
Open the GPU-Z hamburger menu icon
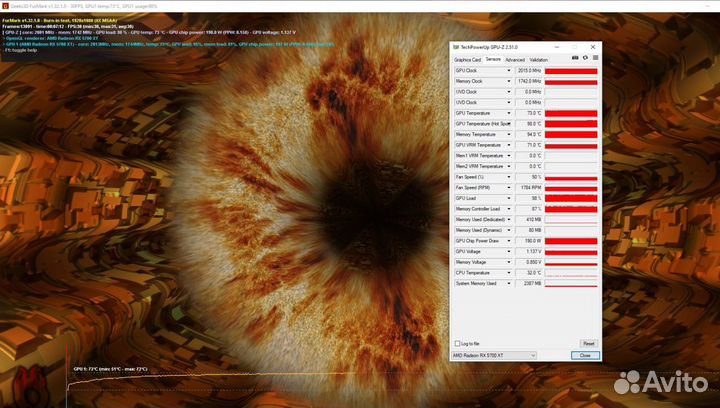coord(596,58)
